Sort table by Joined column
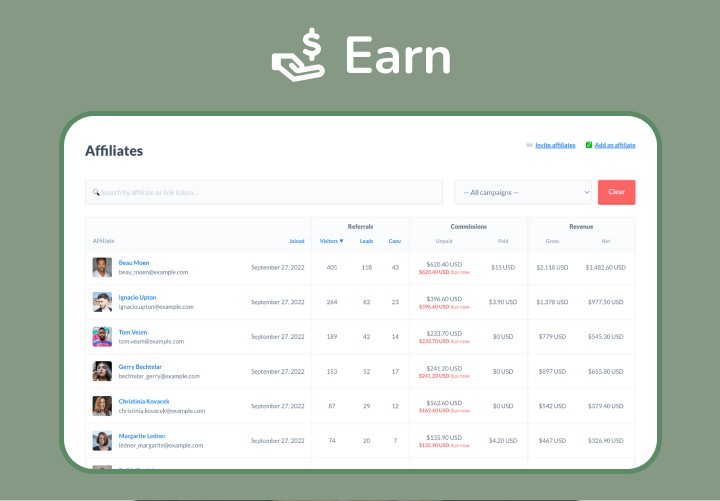 297,241
